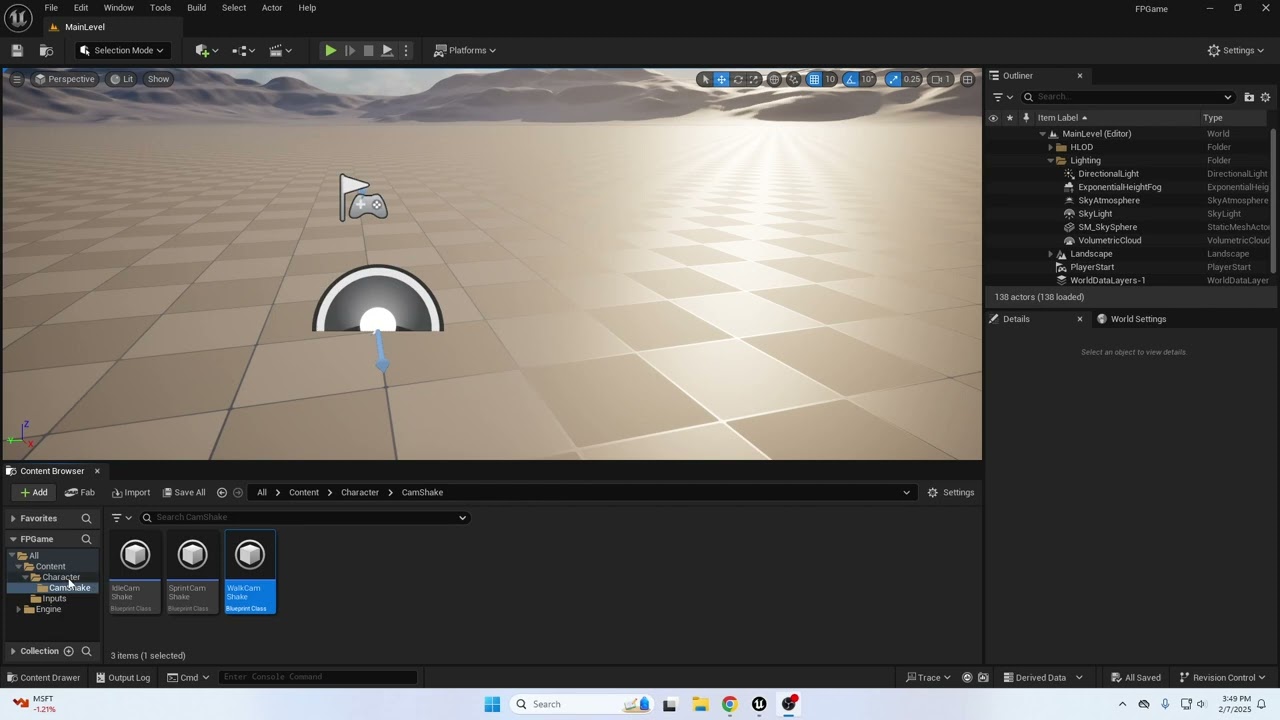Open the viewport layout grid icon
This screenshot has height=720, width=1280.
pyautogui.click(x=967, y=79)
